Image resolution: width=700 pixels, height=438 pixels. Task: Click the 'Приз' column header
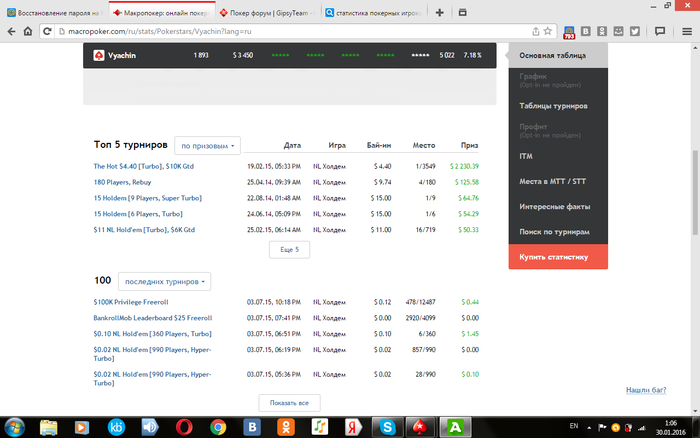click(x=470, y=145)
